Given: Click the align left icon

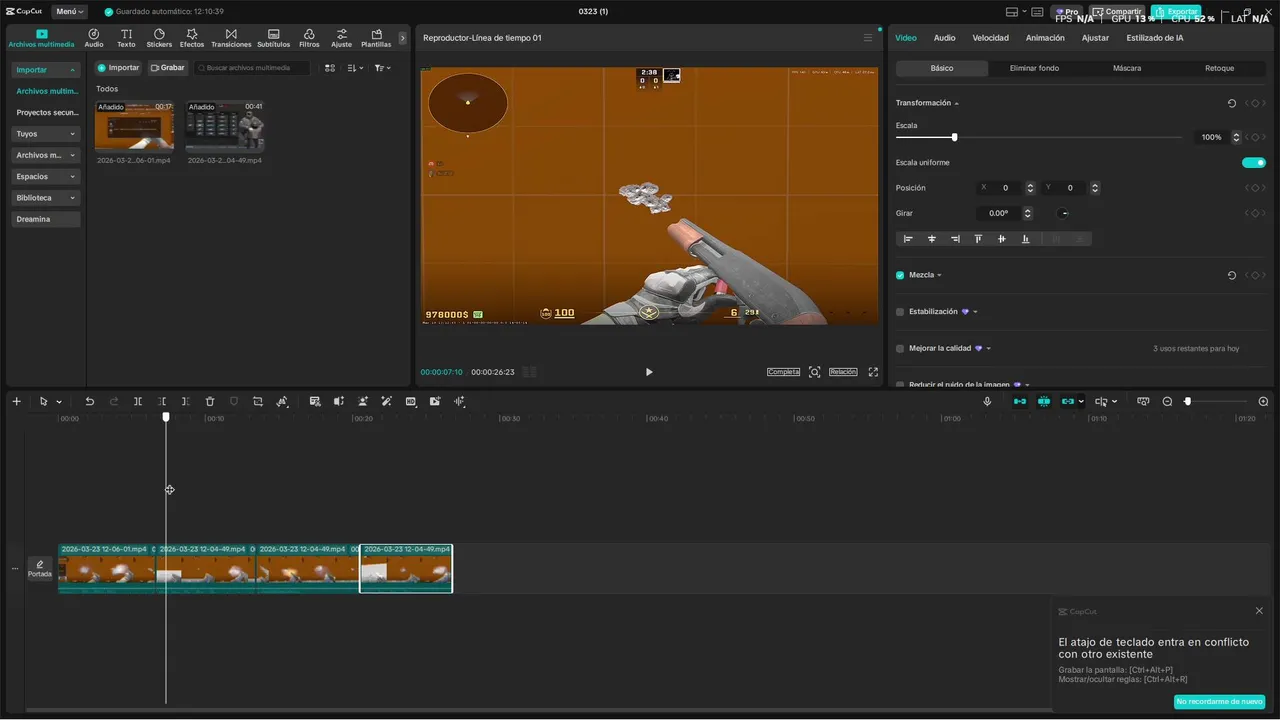Looking at the screenshot, I should pos(908,239).
